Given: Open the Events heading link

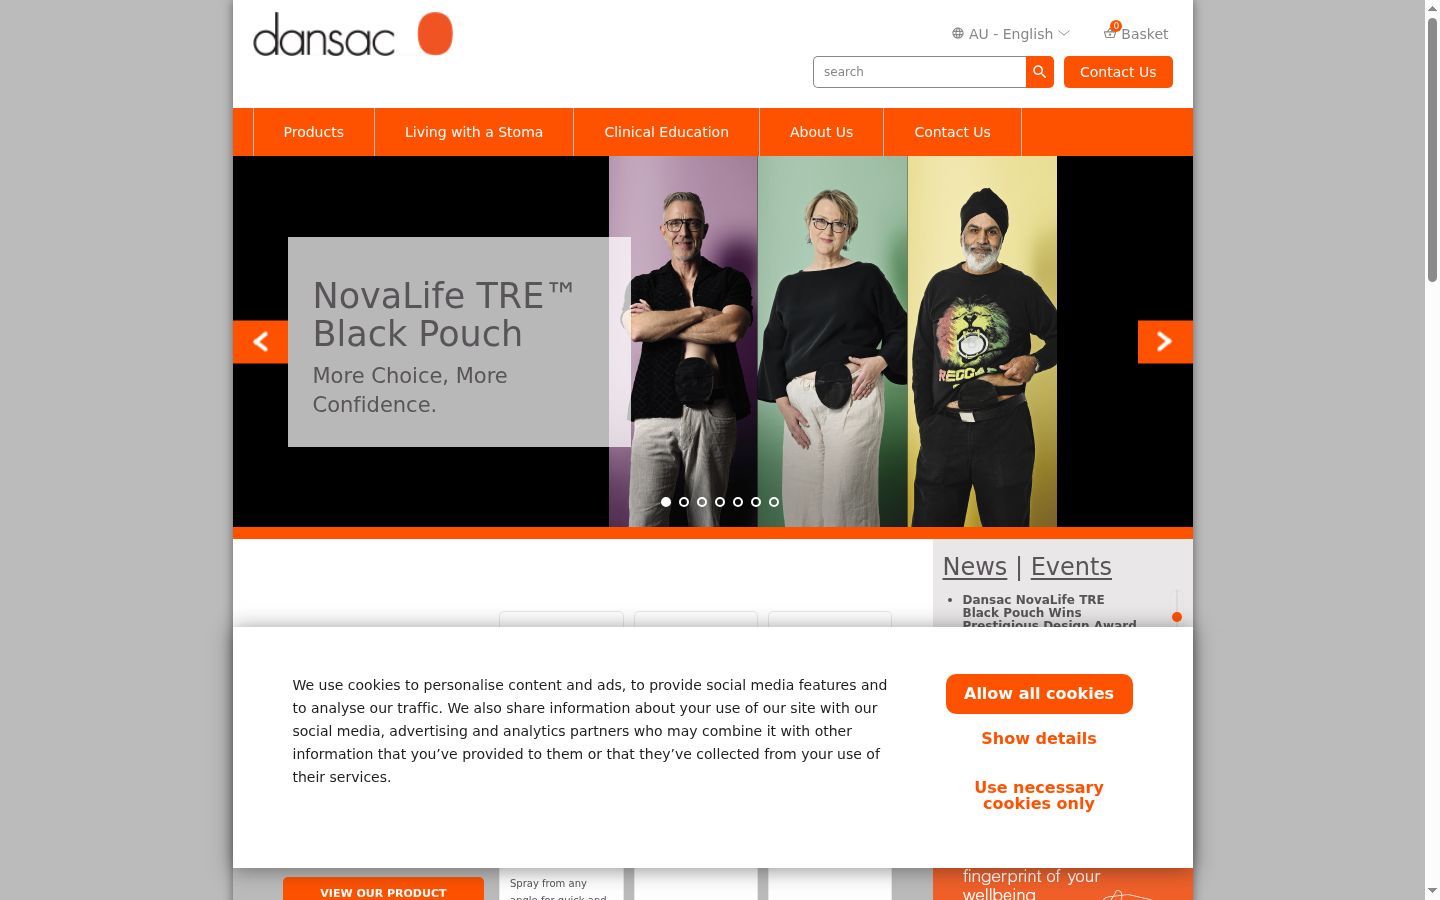Looking at the screenshot, I should (1071, 567).
